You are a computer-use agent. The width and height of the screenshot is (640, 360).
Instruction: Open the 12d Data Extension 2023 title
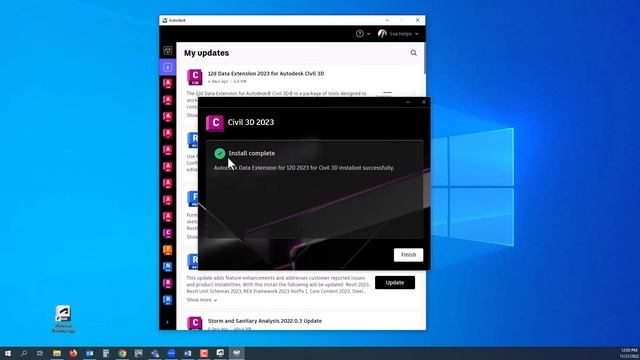pyautogui.click(x=266, y=73)
